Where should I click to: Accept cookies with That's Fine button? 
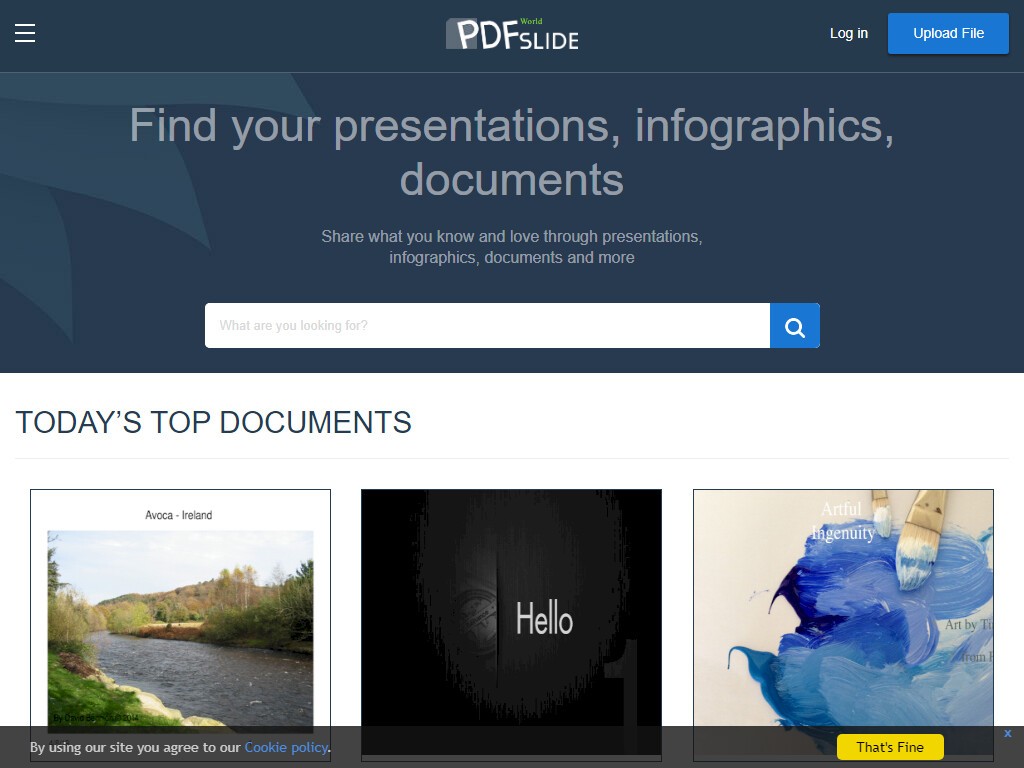[x=889, y=747]
